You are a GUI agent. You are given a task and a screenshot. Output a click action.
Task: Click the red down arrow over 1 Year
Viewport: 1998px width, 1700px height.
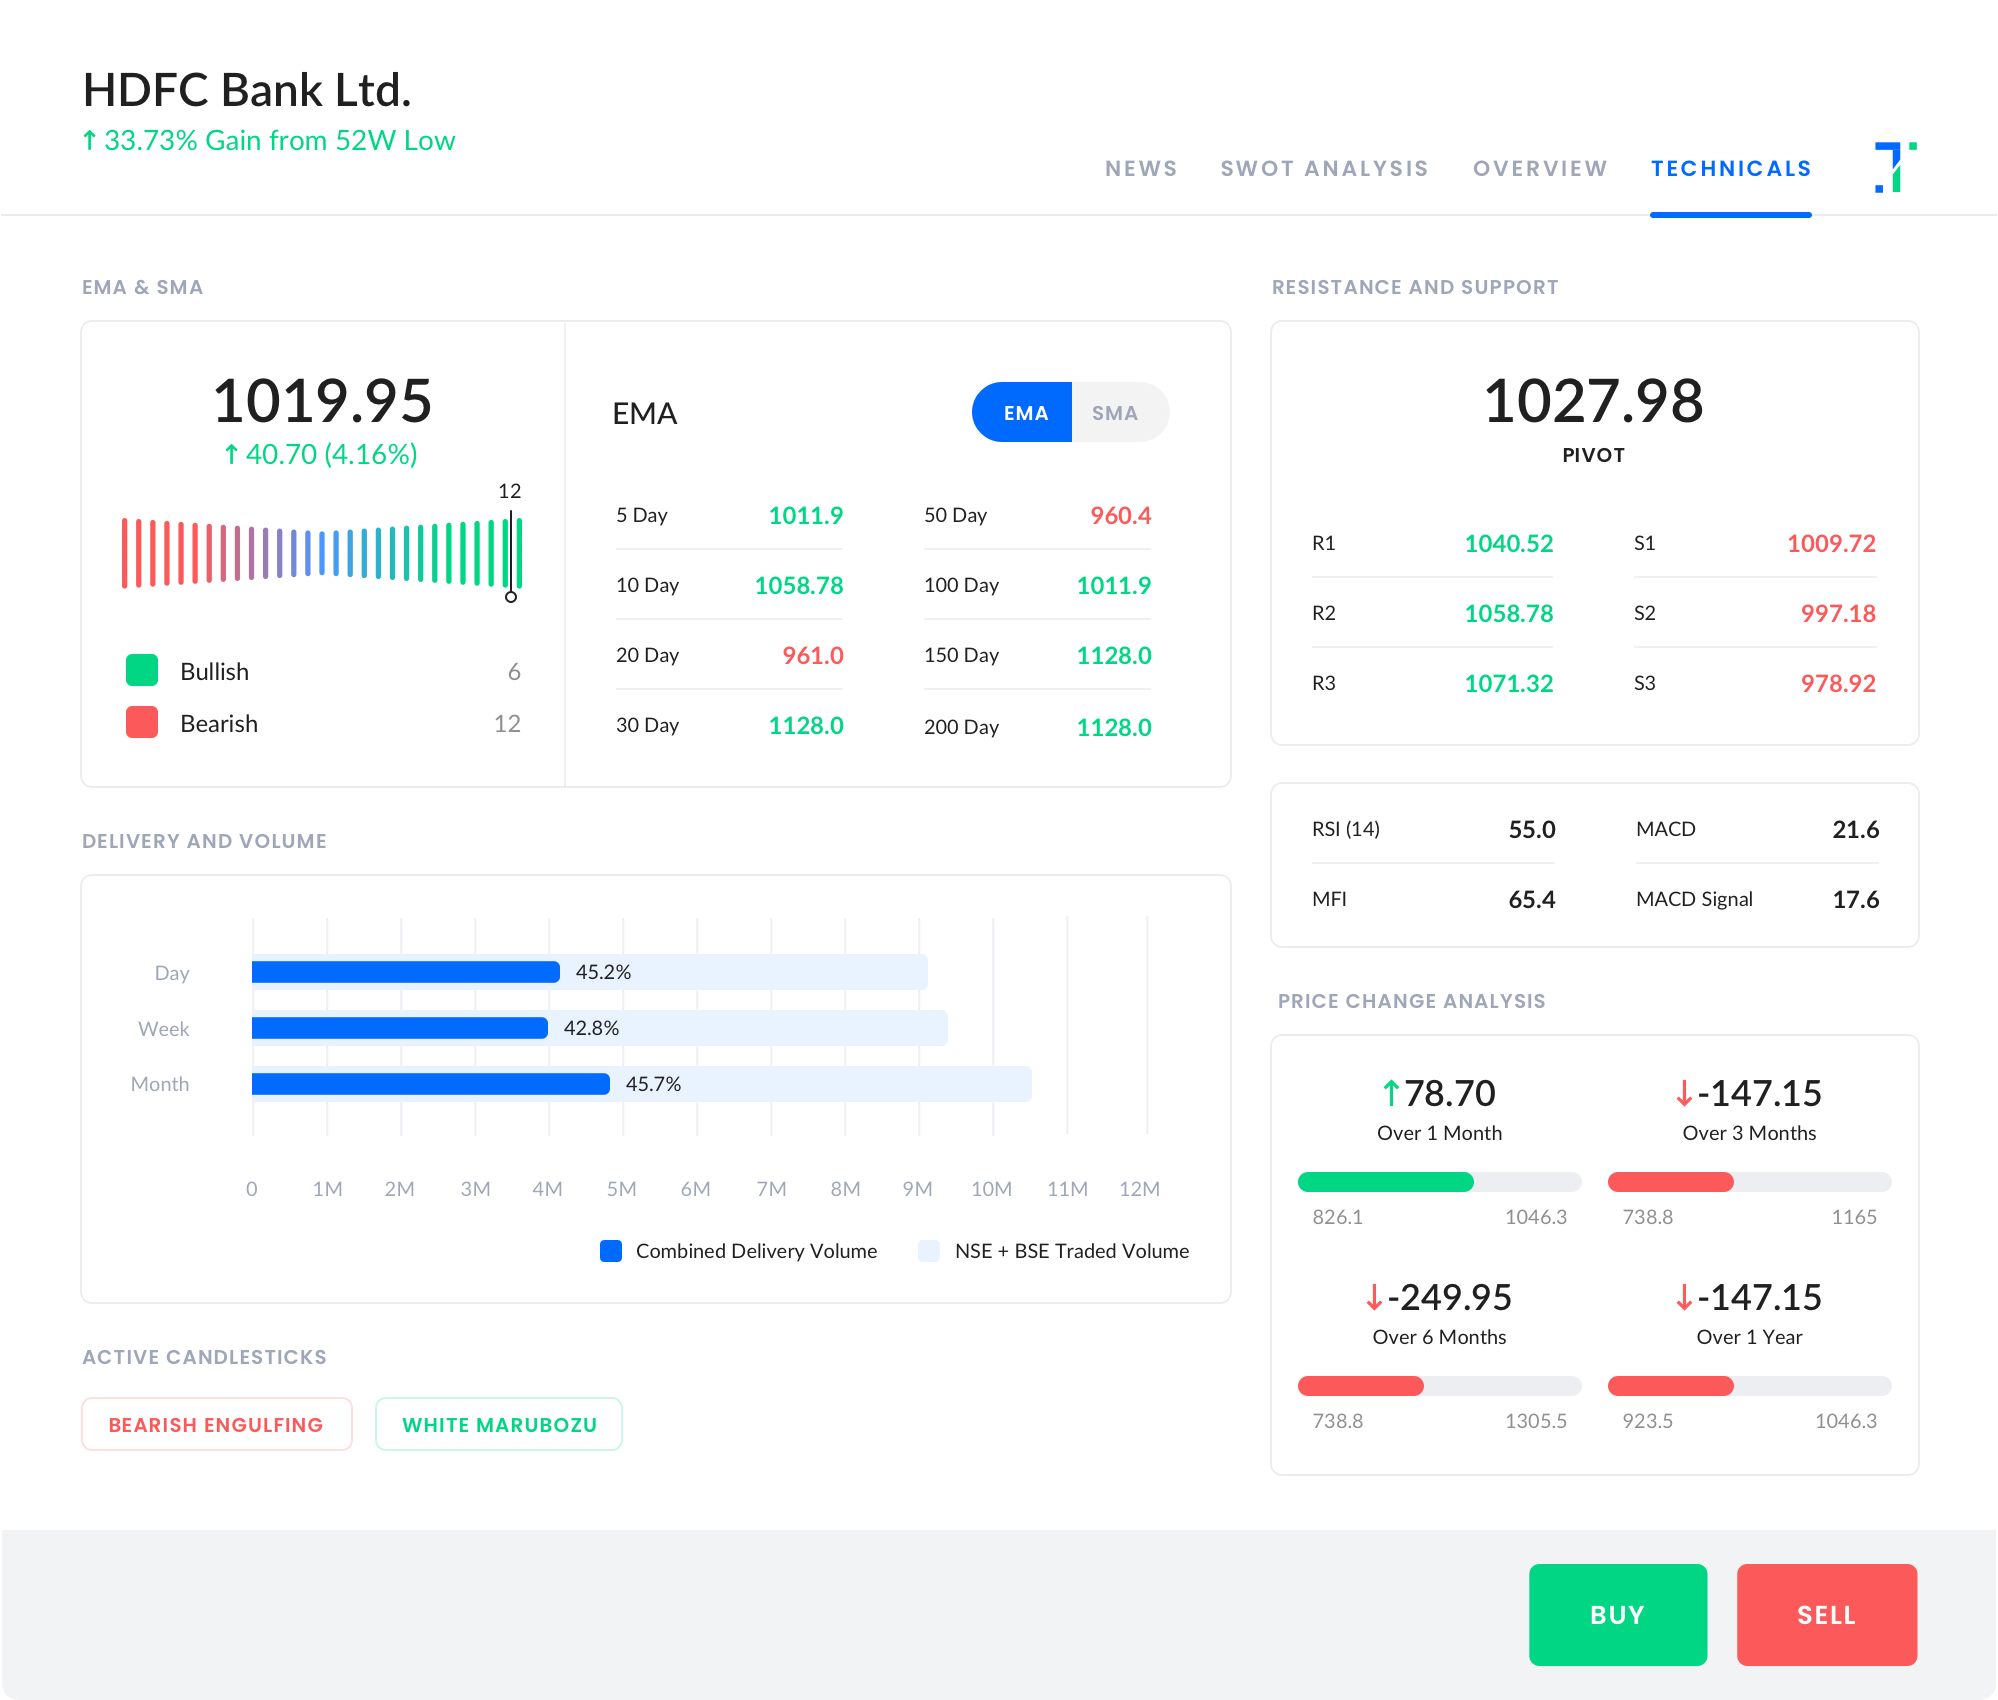1684,1297
